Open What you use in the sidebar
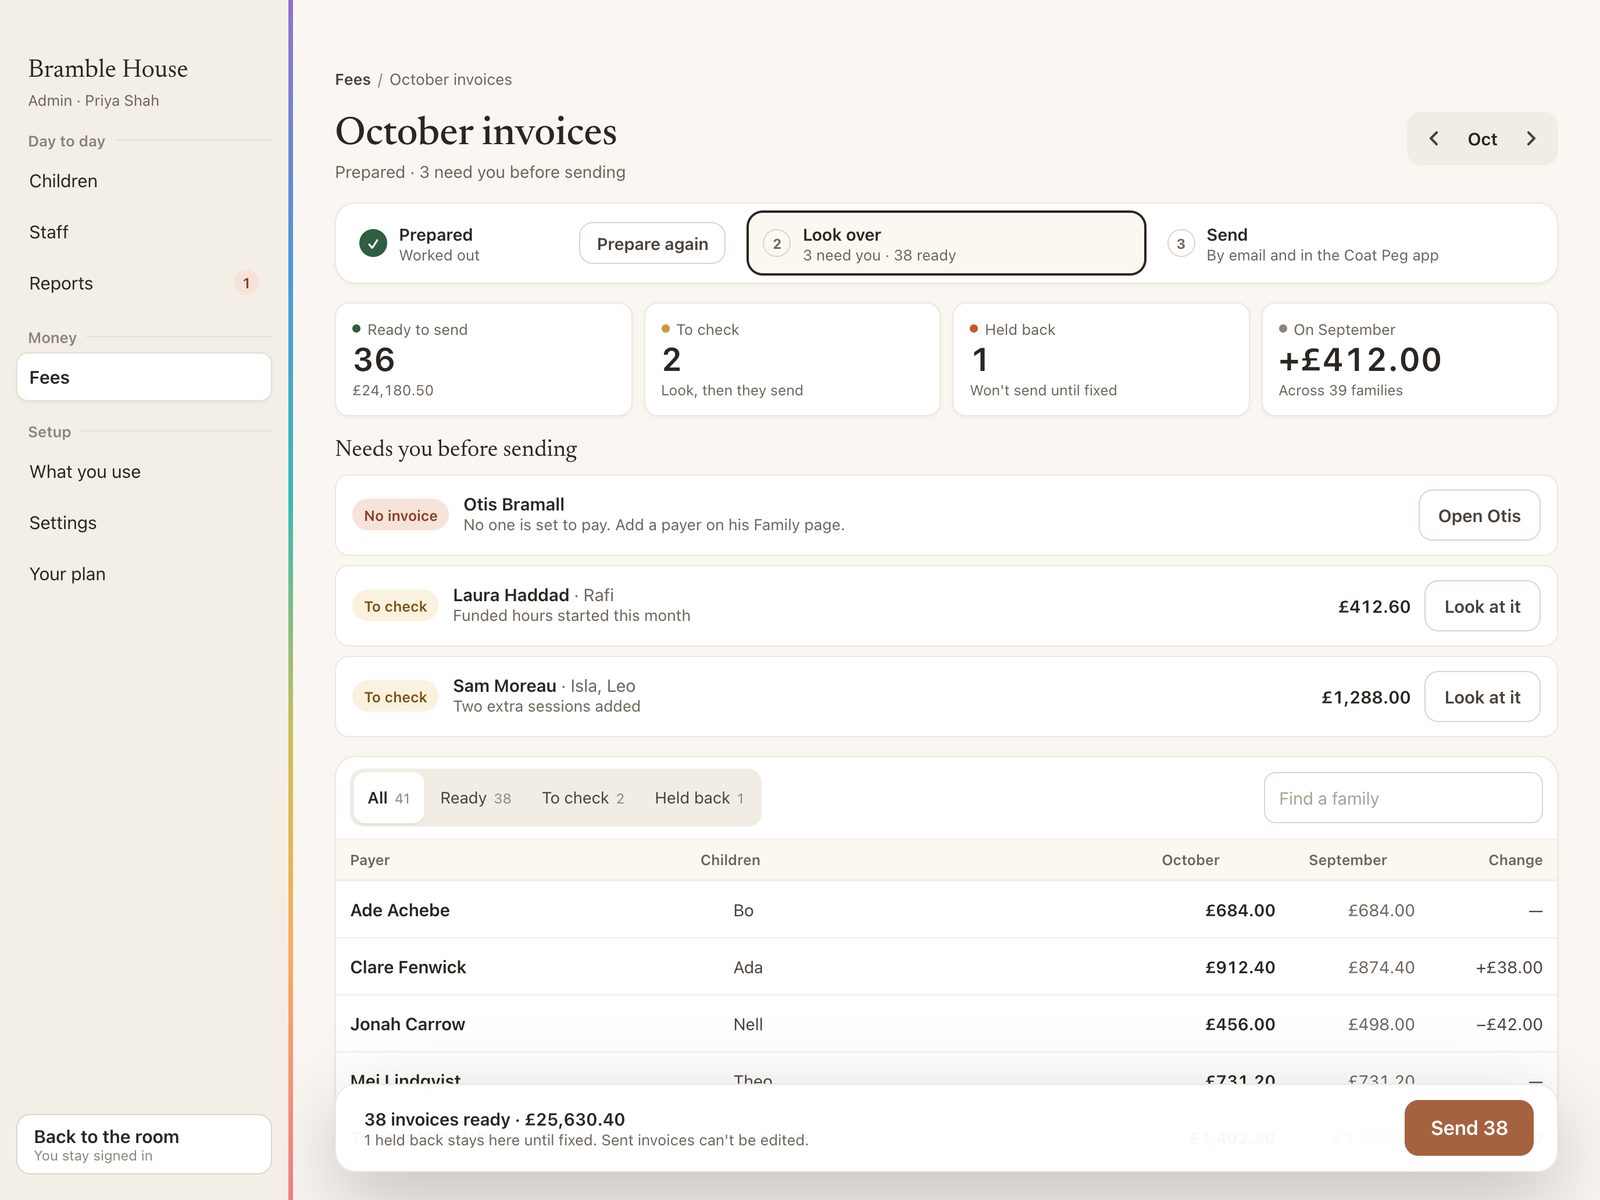The width and height of the screenshot is (1600, 1200). 144,472
